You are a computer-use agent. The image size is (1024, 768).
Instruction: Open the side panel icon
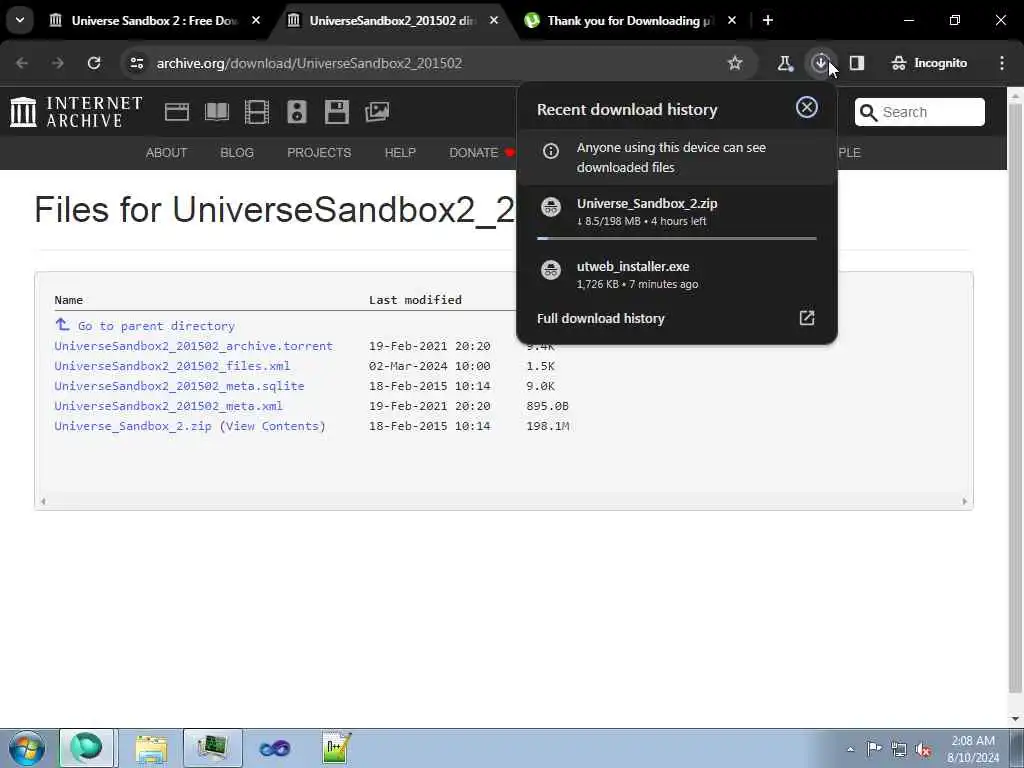pos(857,63)
